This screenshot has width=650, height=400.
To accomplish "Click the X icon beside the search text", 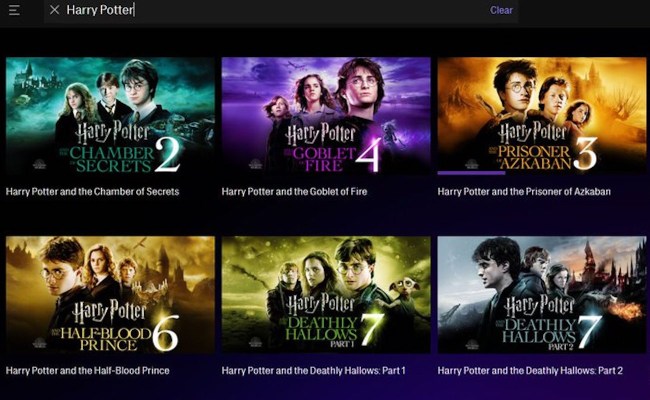I will click(x=55, y=10).
